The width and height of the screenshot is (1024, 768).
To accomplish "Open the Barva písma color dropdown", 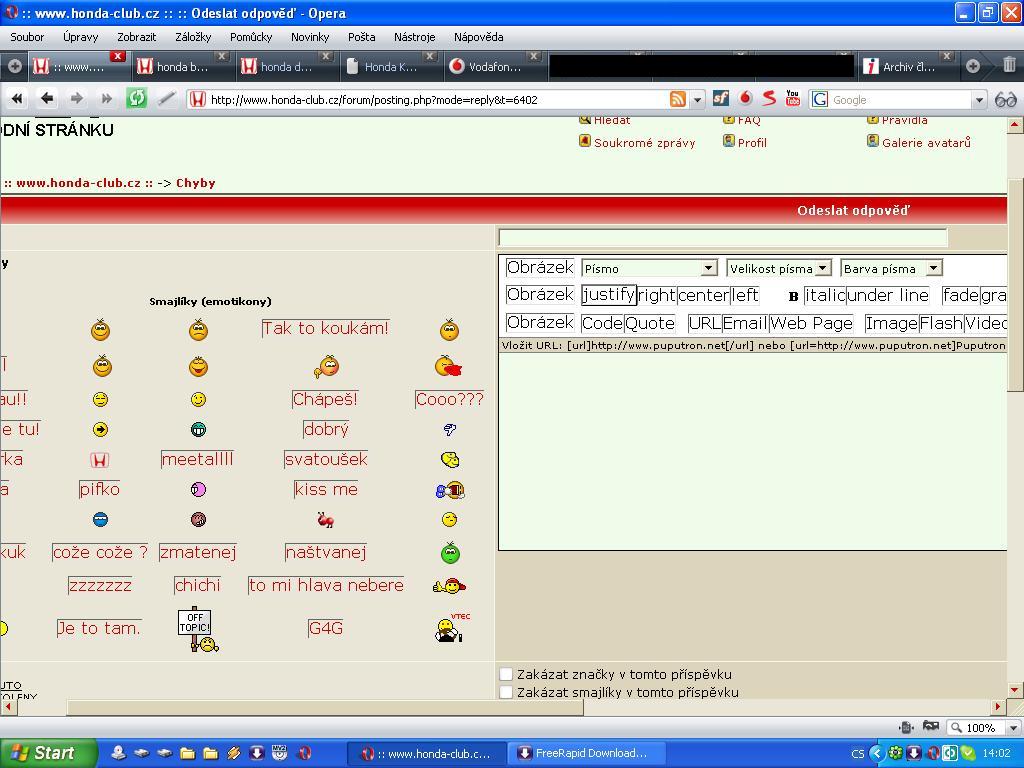I will point(890,268).
